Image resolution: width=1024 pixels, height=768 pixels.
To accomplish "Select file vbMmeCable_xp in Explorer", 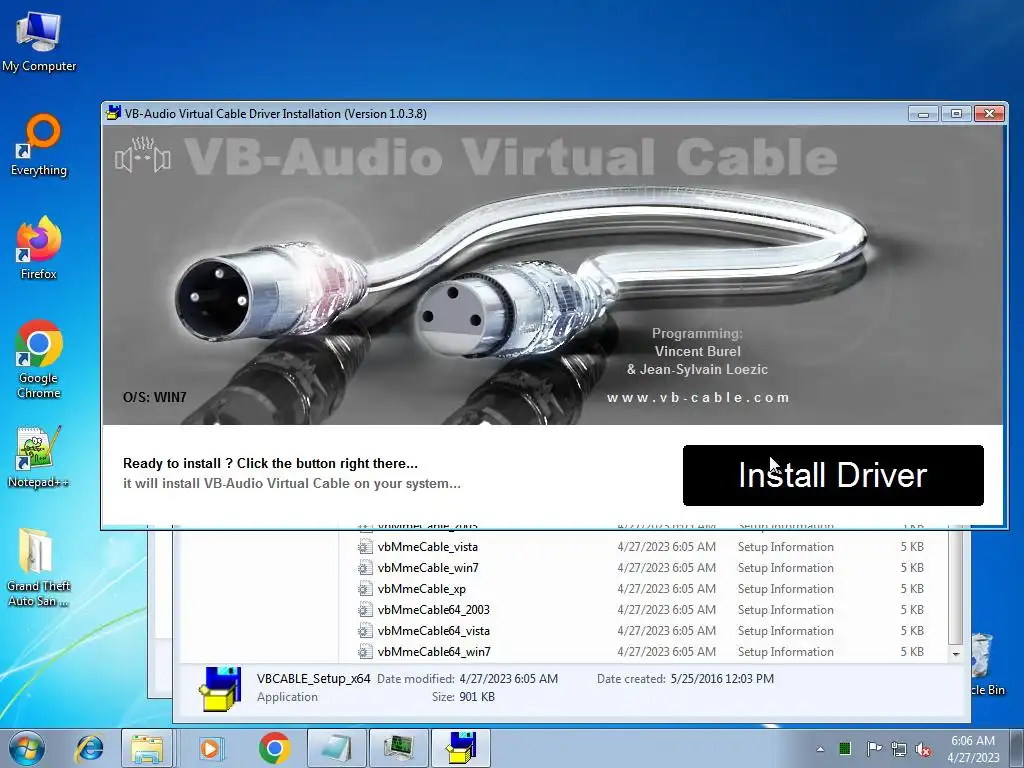I will pos(422,588).
